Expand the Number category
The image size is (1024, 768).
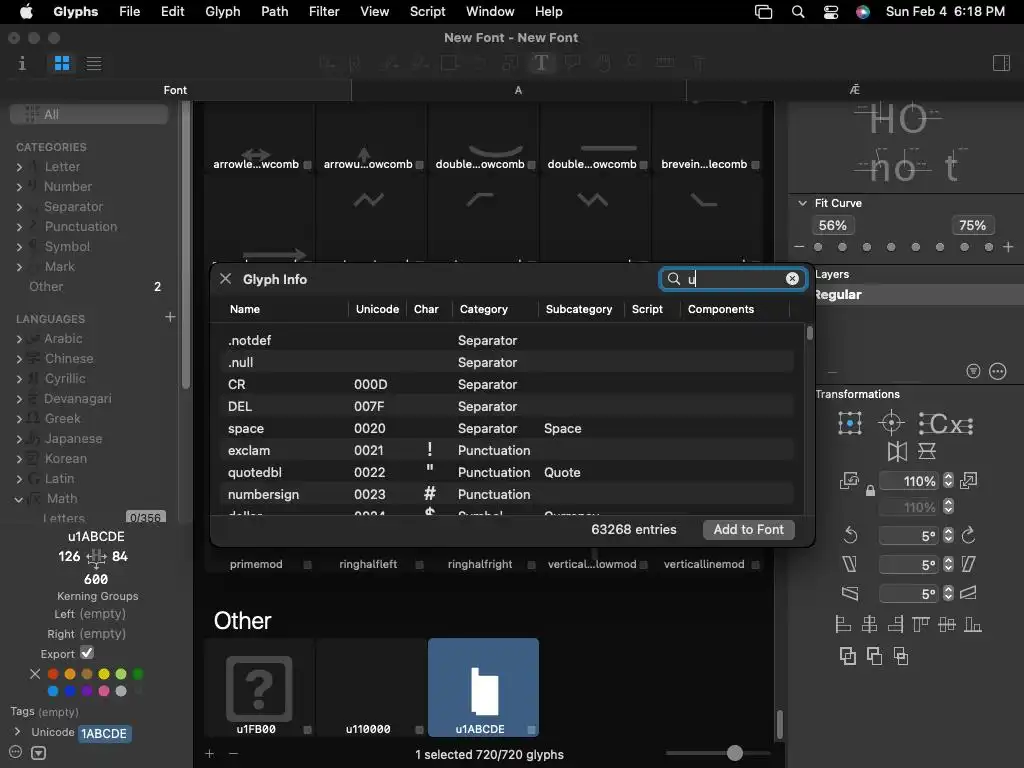point(20,187)
